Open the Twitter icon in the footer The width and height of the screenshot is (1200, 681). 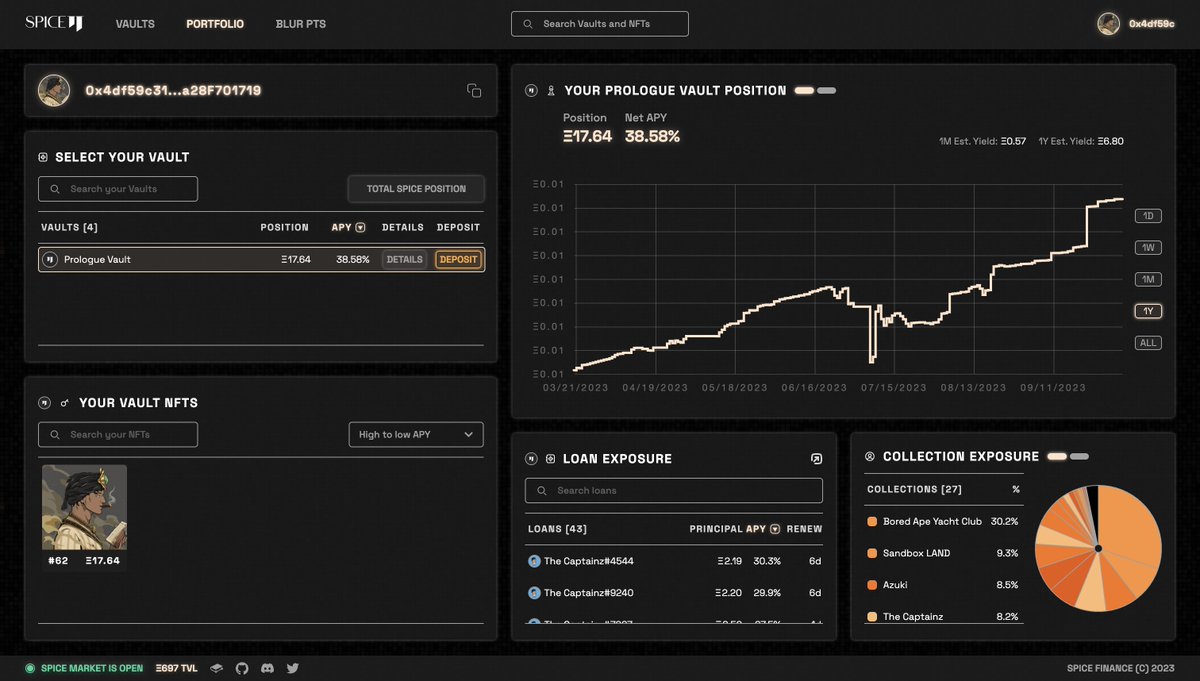293,668
